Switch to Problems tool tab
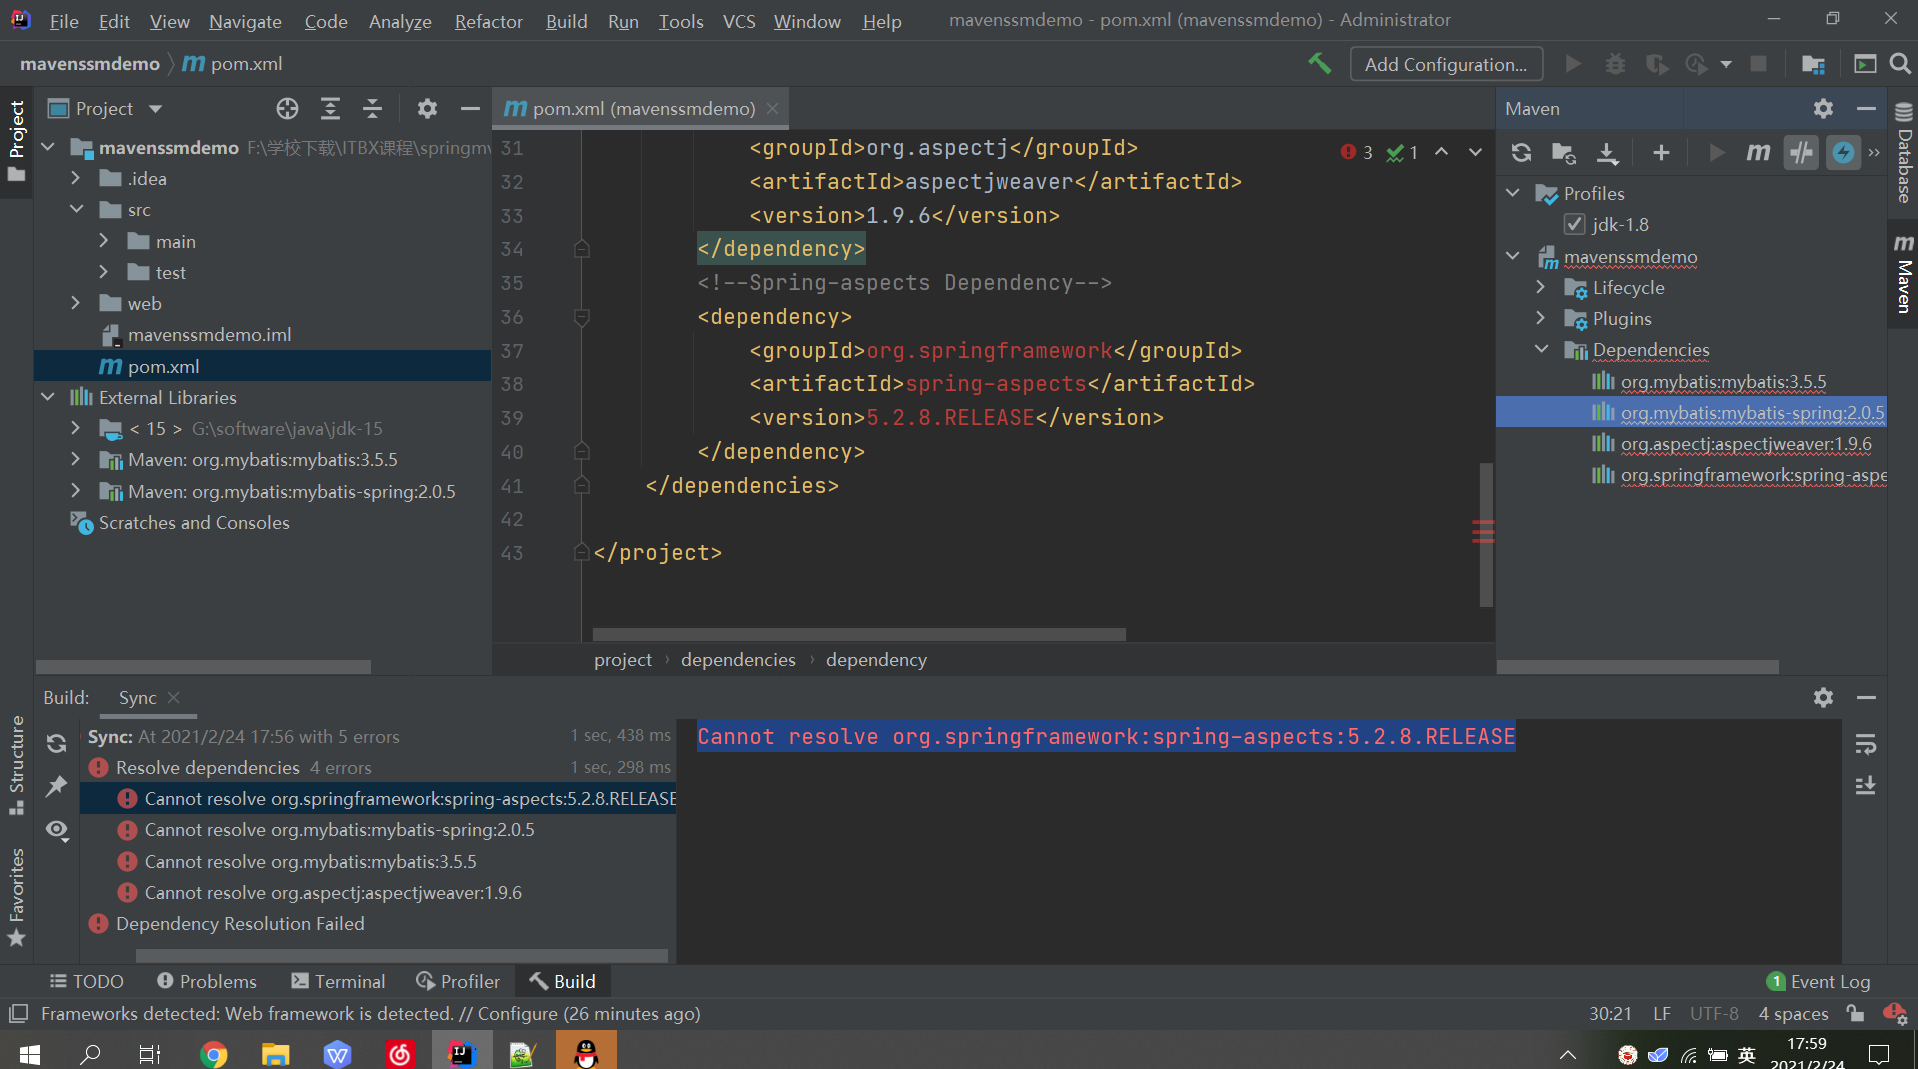The image size is (1918, 1069). point(207,981)
